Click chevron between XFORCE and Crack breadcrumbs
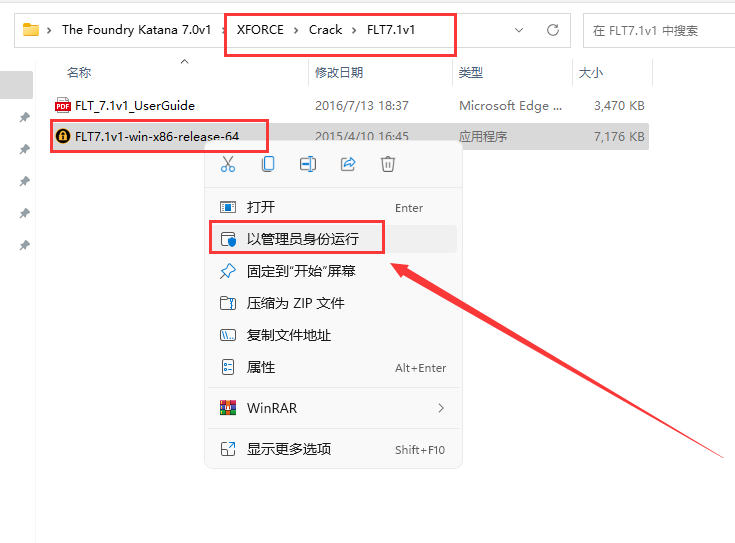 (x=296, y=30)
